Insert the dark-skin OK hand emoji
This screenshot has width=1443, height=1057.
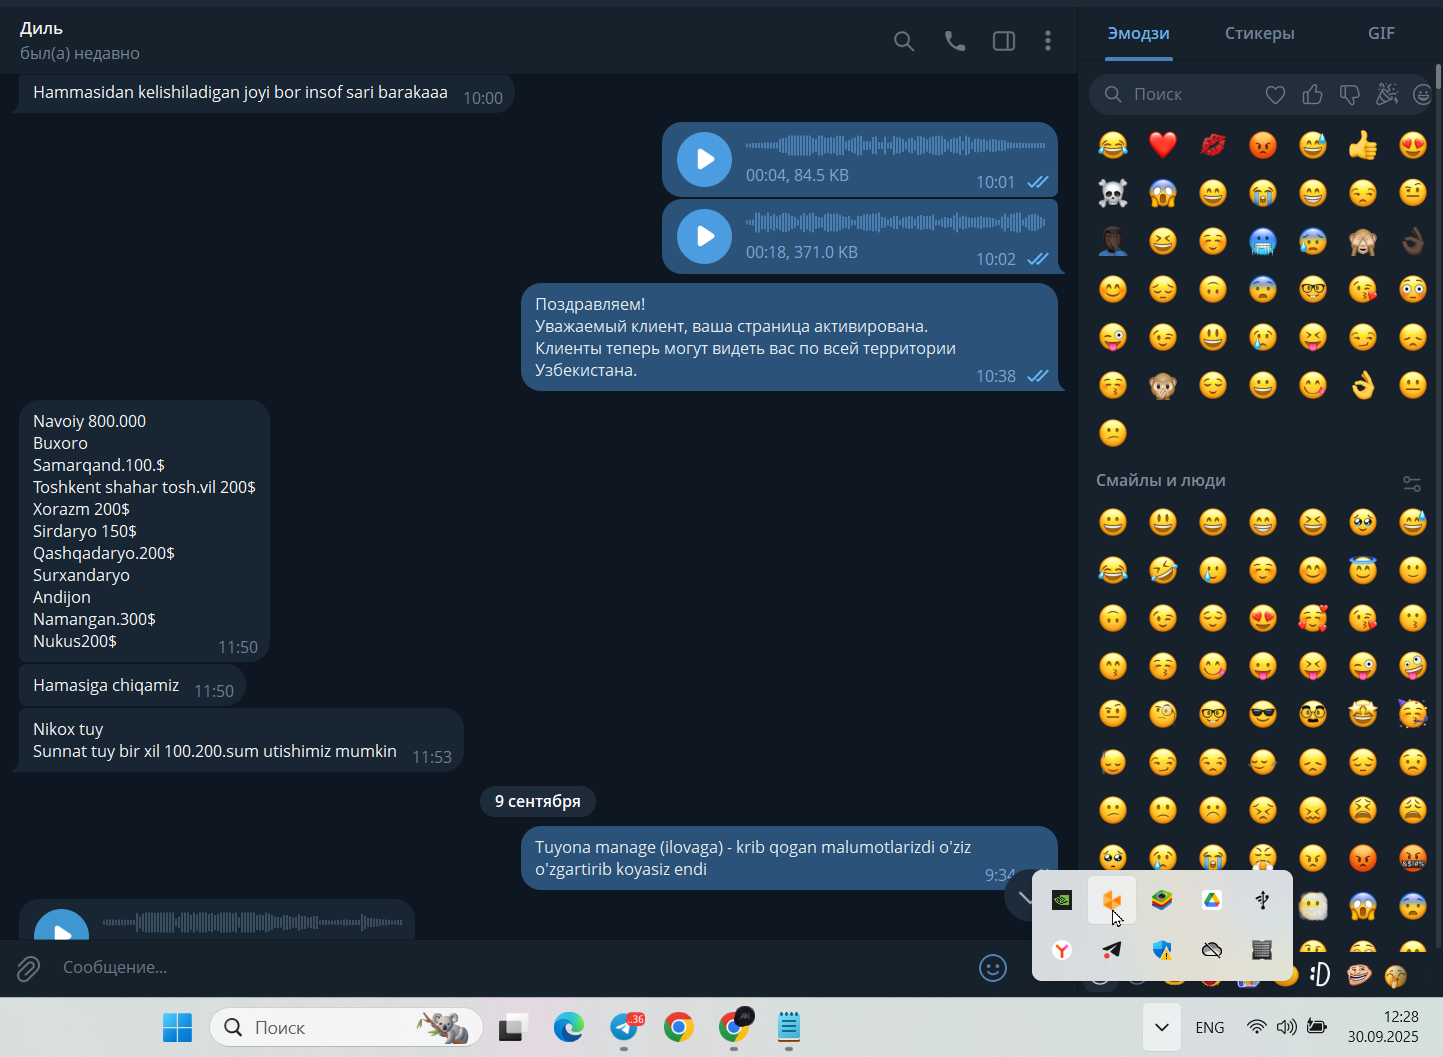1413,241
